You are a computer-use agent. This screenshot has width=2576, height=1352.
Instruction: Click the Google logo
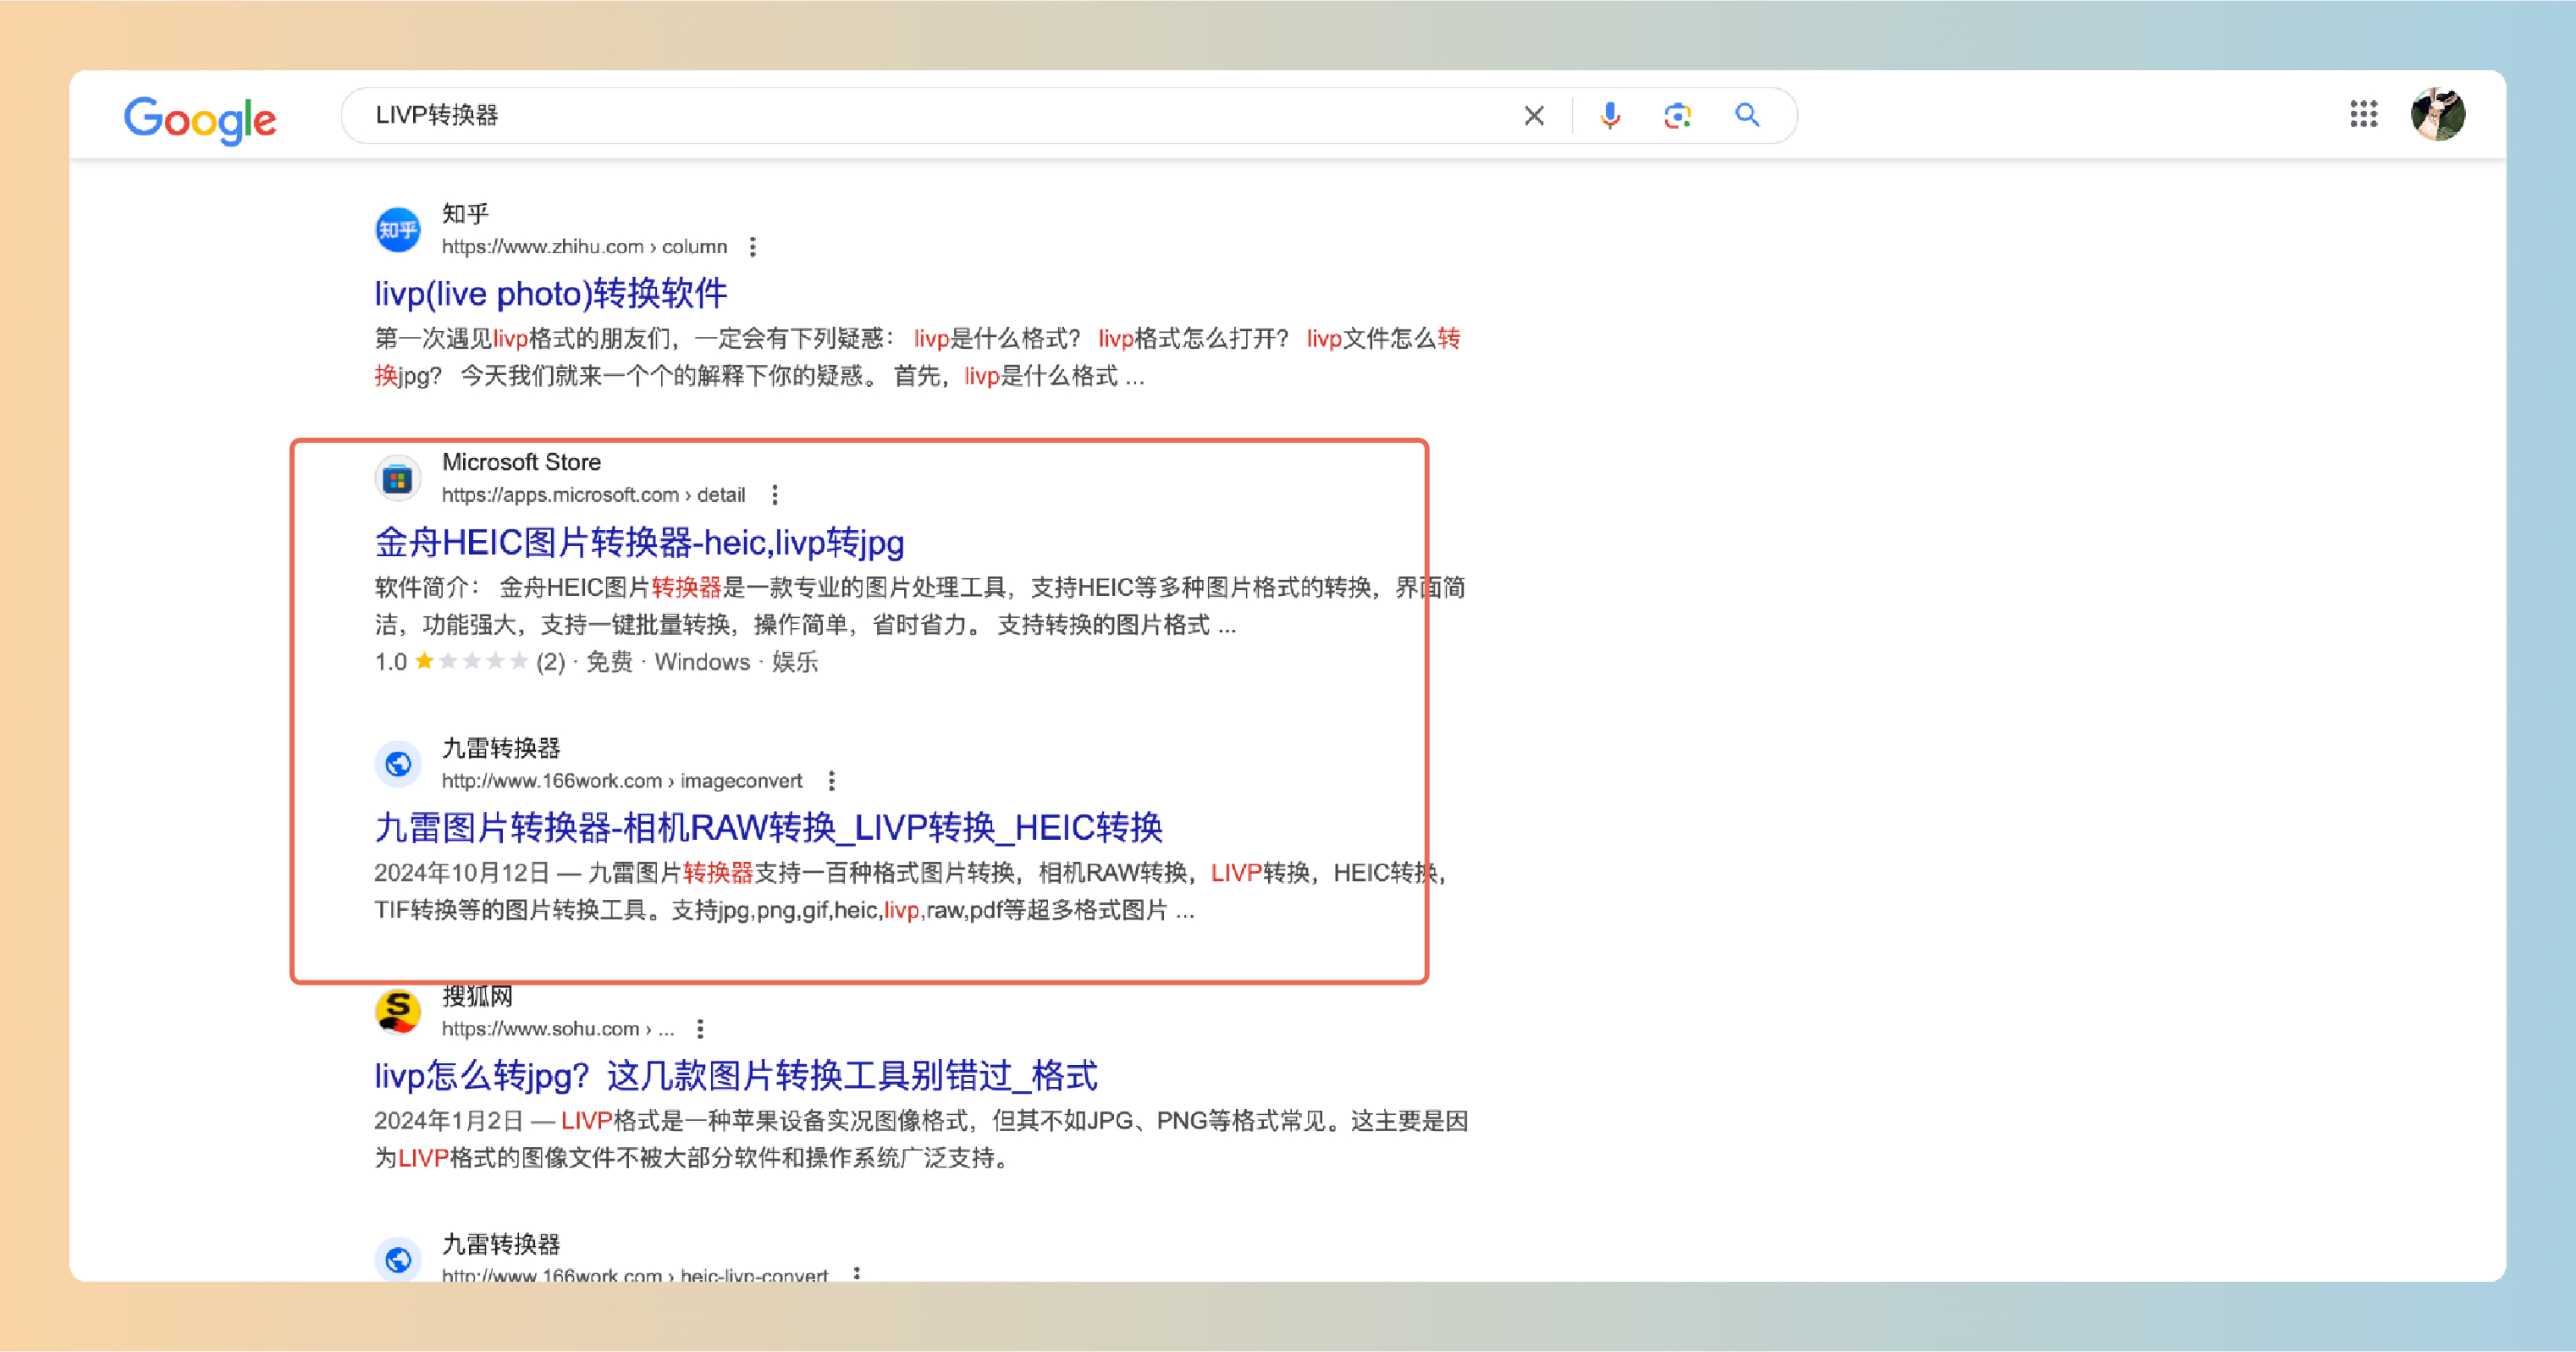pos(200,119)
